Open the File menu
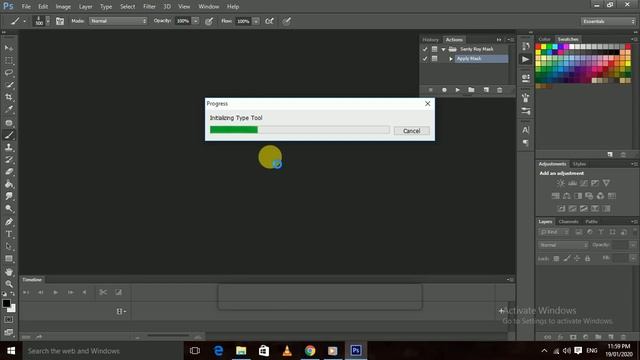This screenshot has height=360, width=640. tap(26, 7)
